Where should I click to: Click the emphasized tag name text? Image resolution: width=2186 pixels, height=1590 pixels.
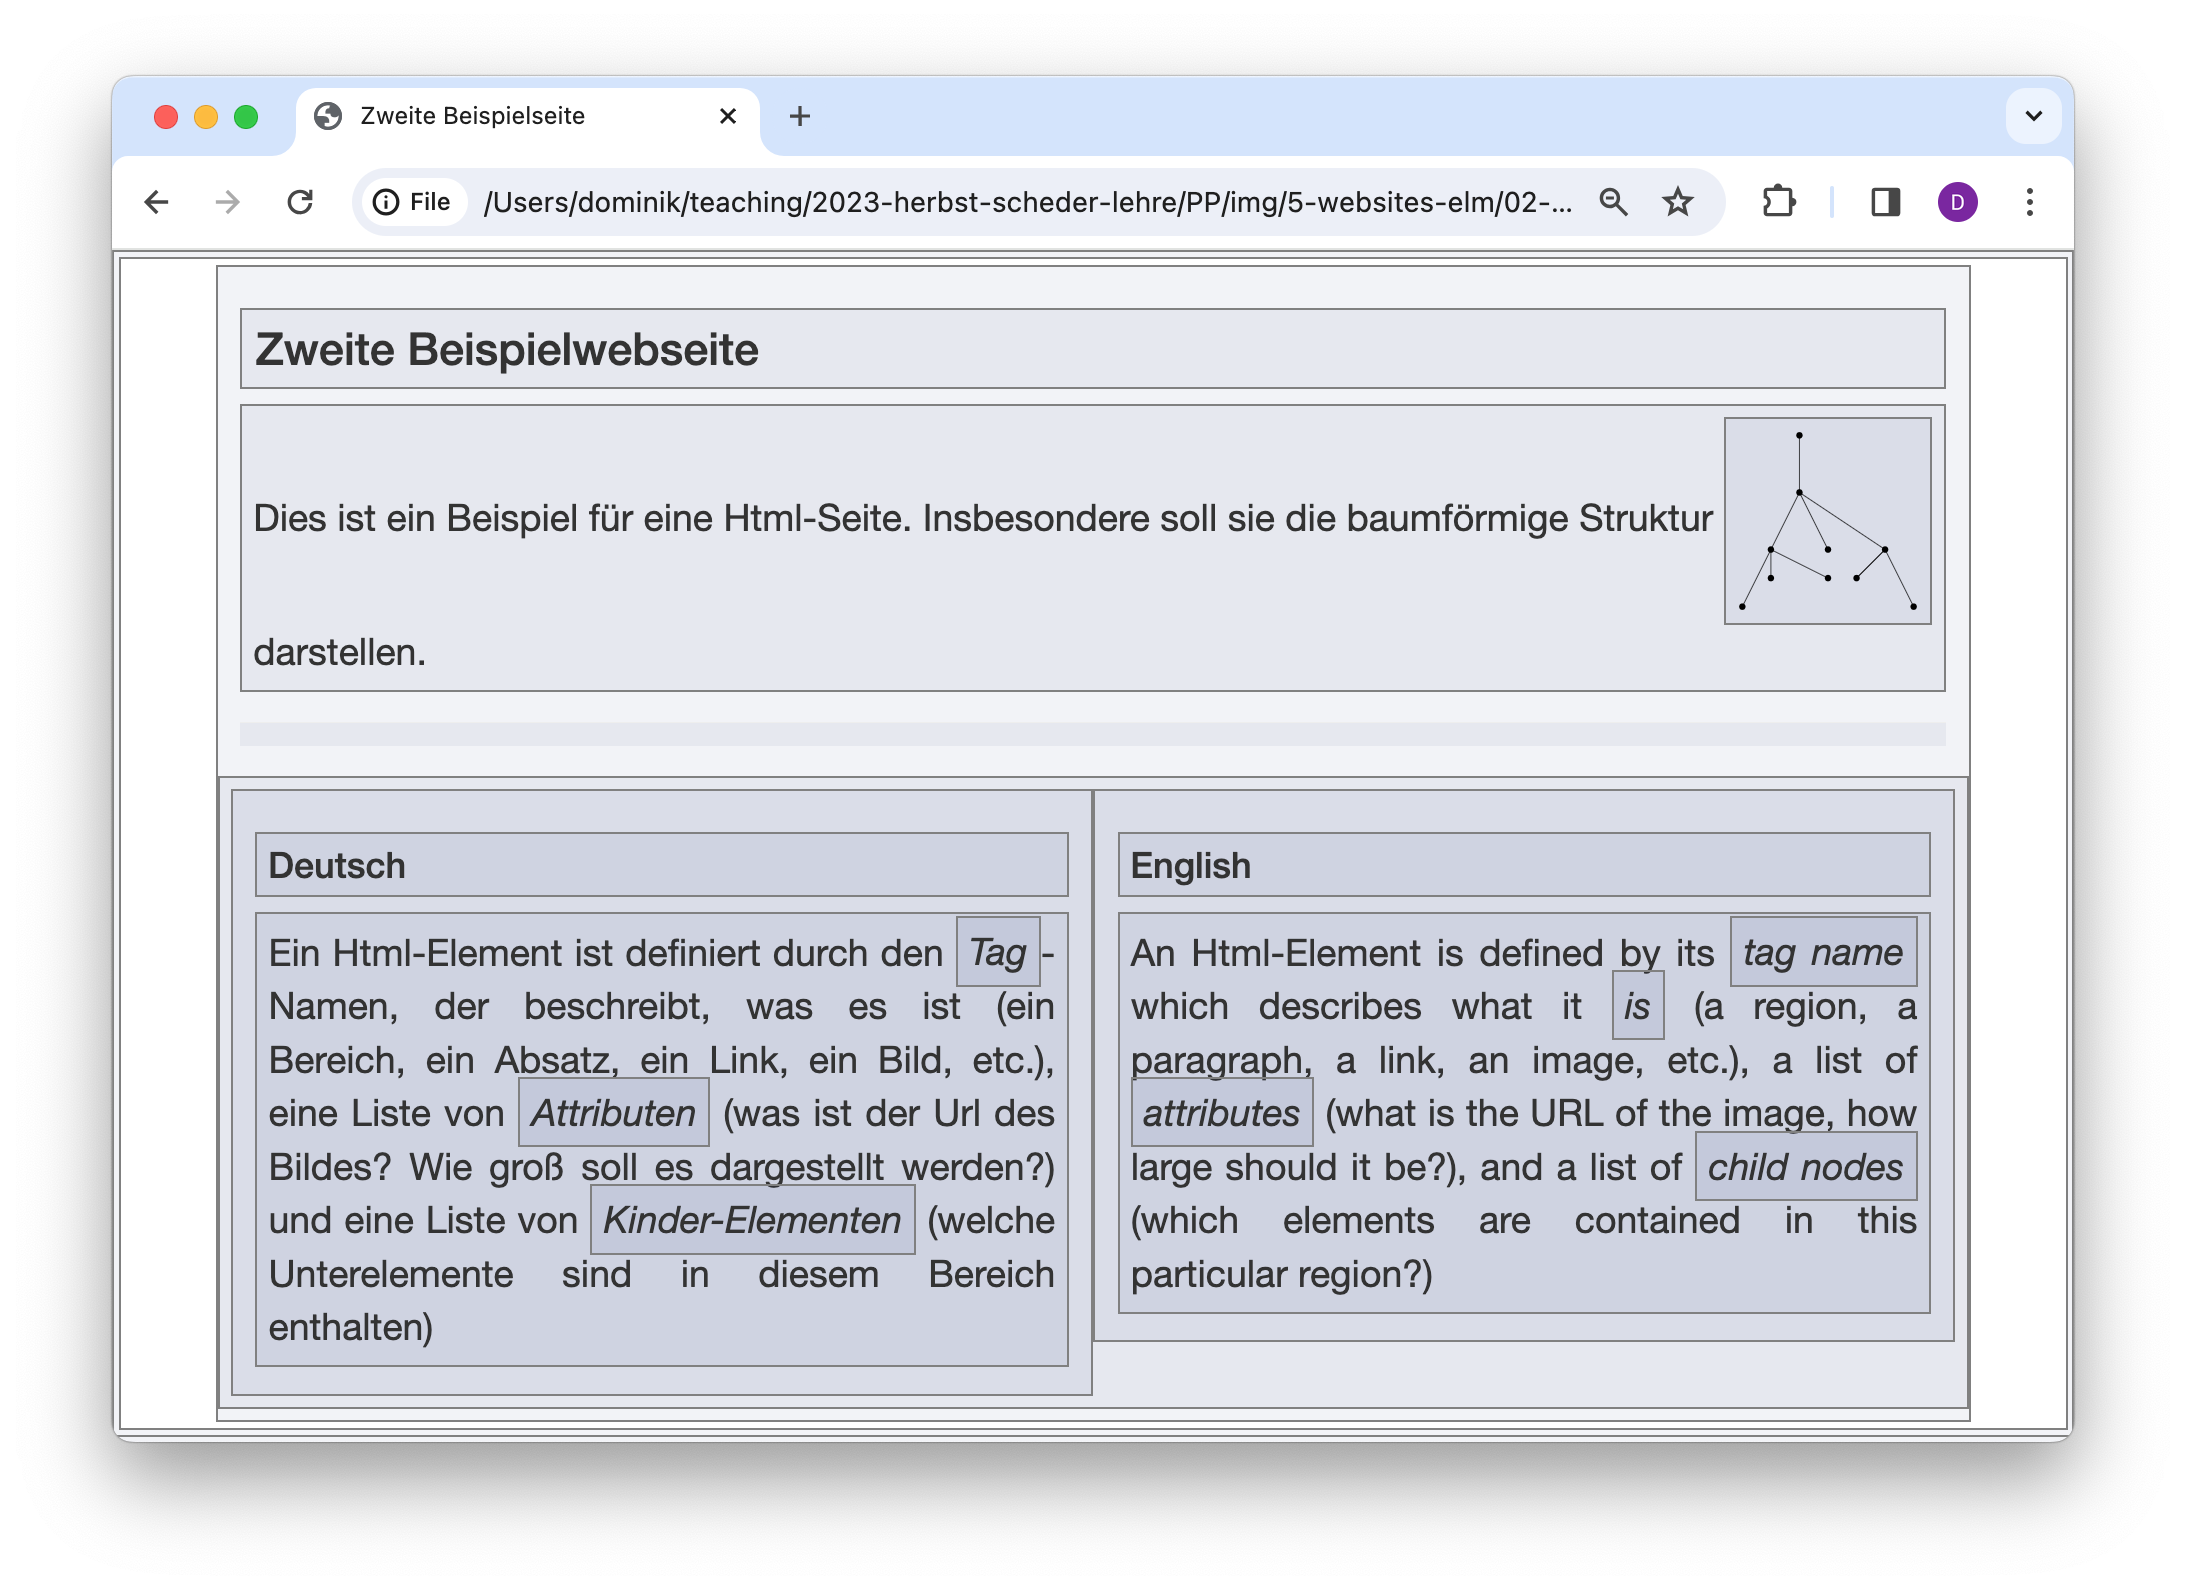point(1823,952)
